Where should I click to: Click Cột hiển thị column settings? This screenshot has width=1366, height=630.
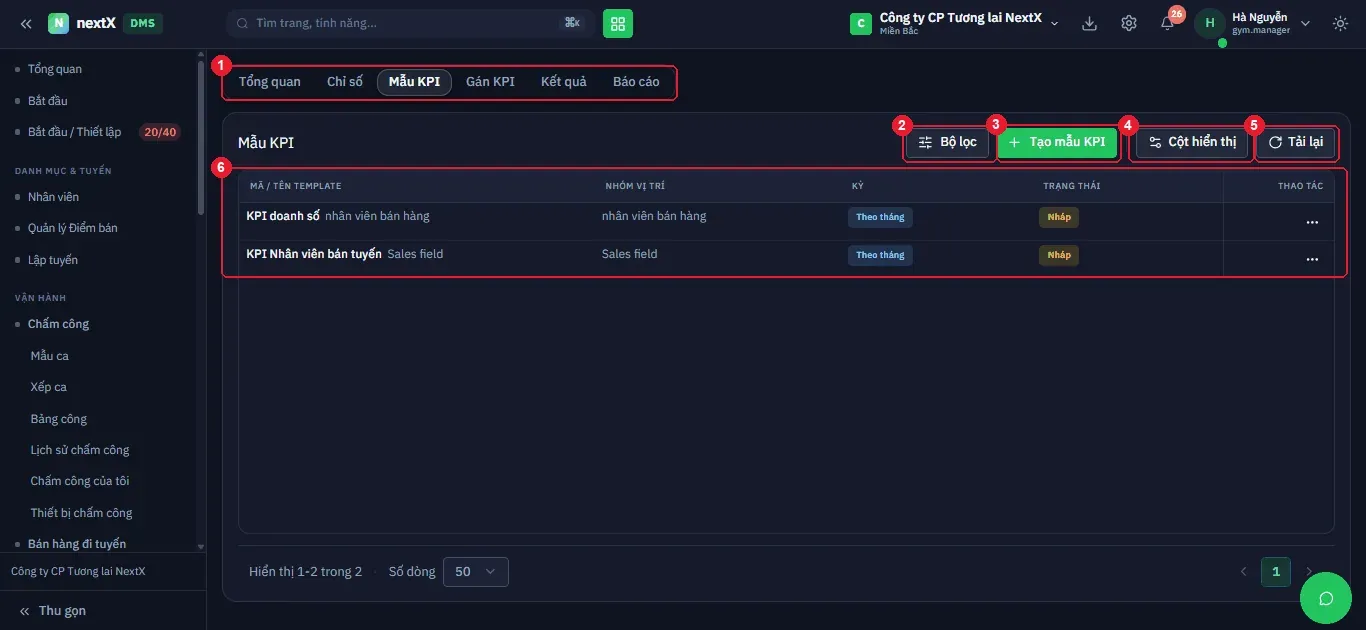(1192, 142)
